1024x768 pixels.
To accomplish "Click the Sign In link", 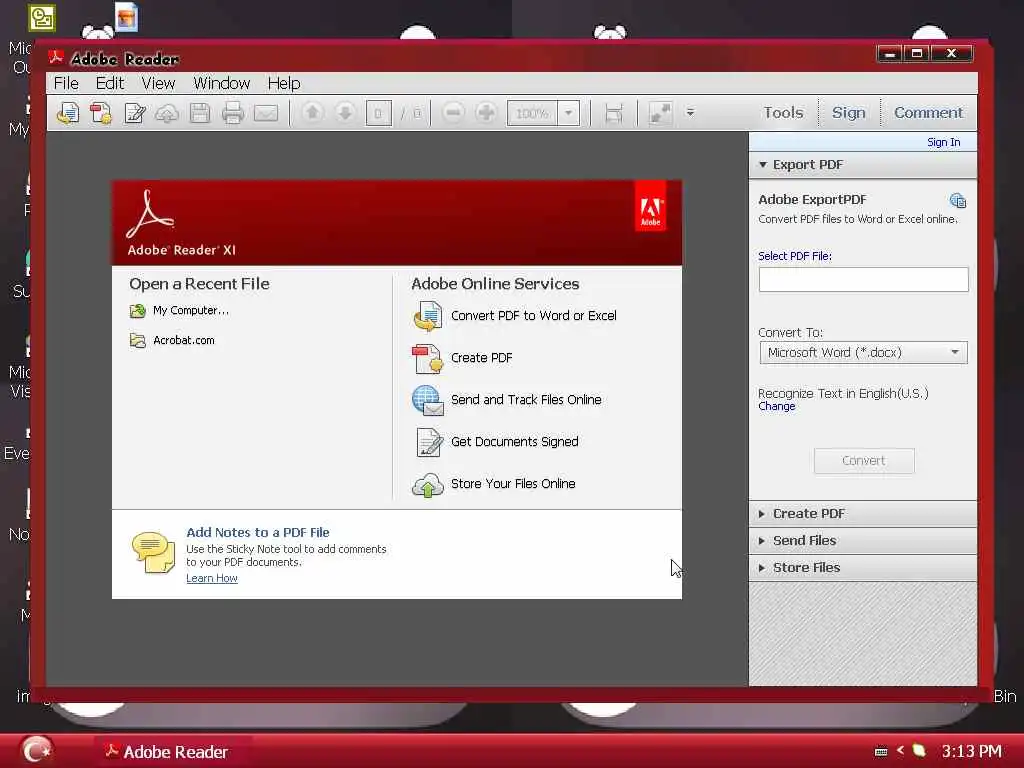I will coord(943,142).
